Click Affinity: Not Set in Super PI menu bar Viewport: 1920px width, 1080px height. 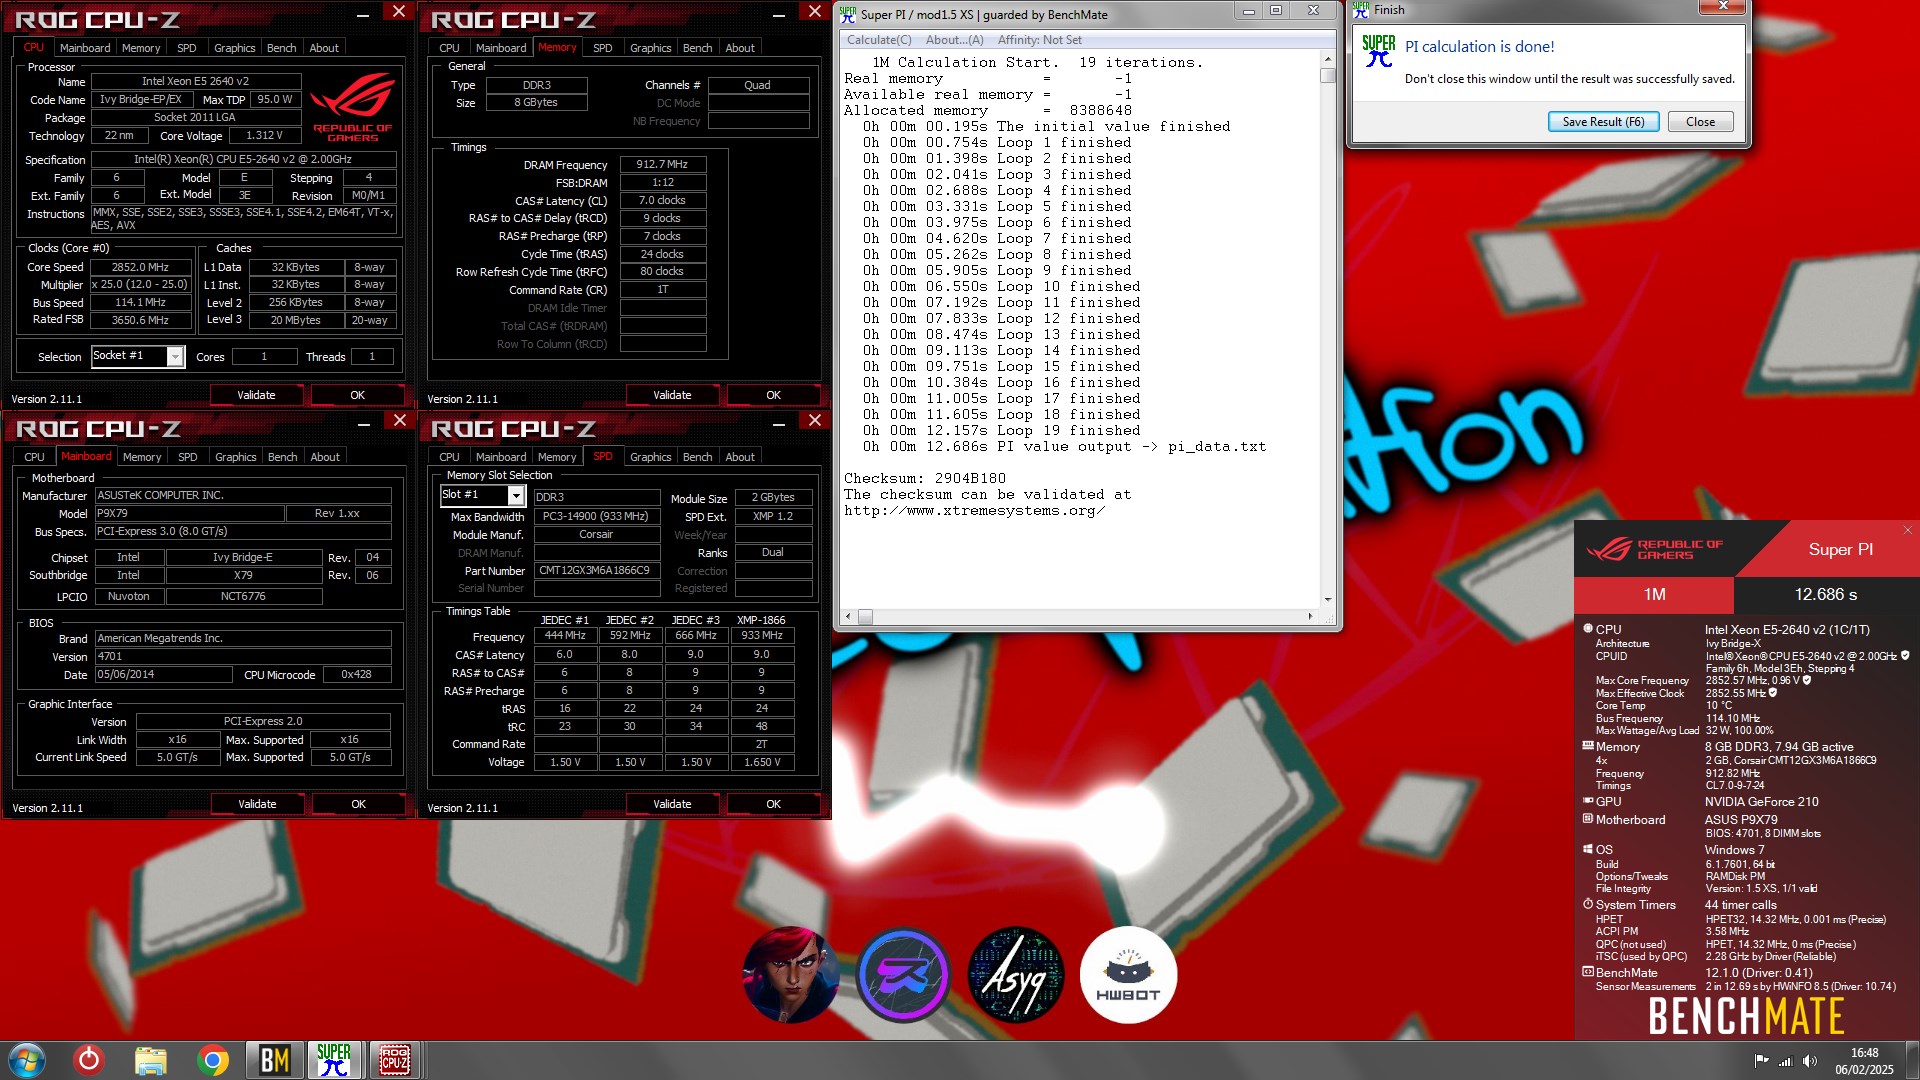click(1039, 40)
